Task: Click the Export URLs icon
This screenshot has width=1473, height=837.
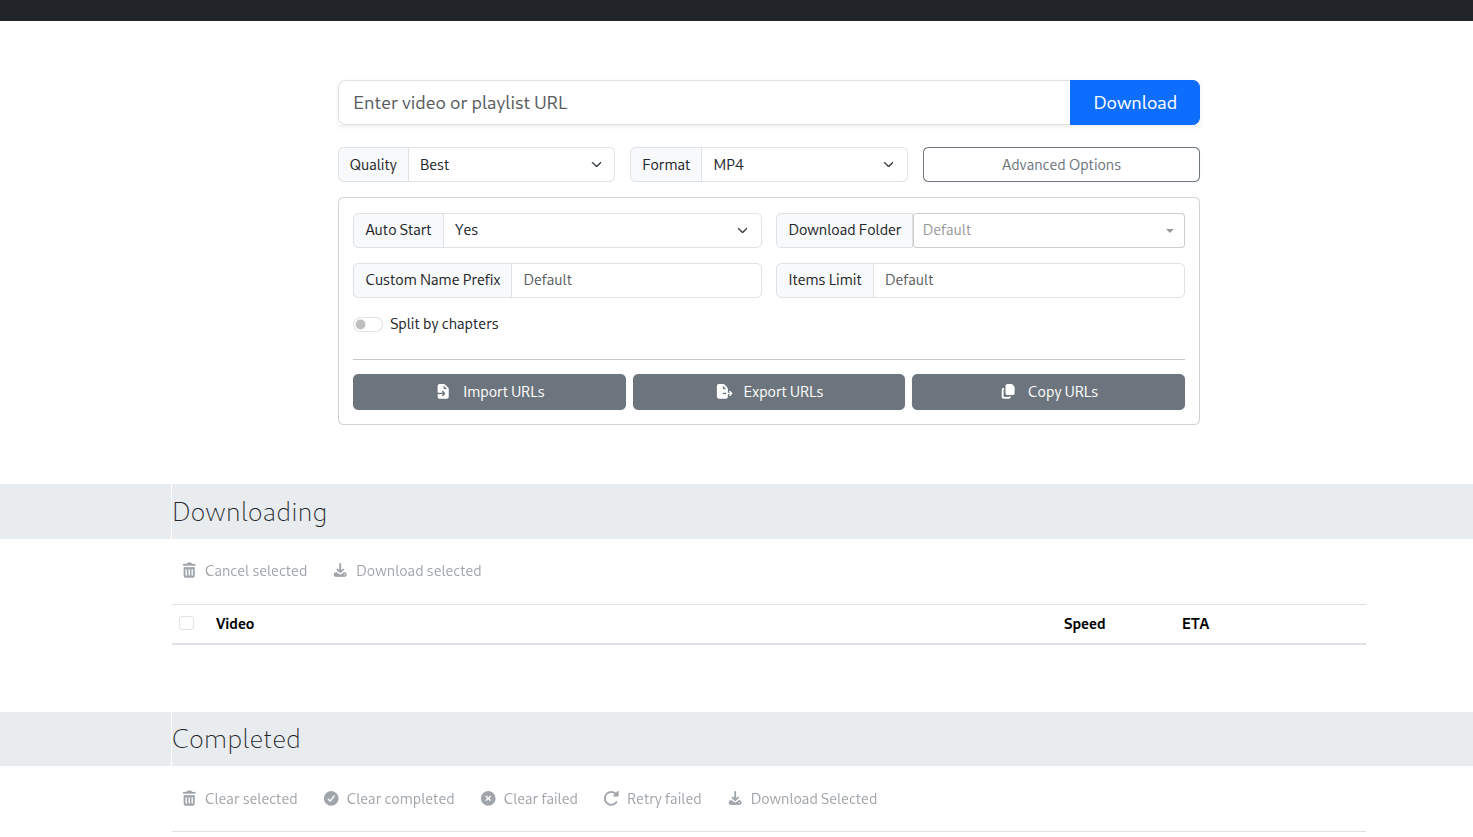Action: (723, 391)
